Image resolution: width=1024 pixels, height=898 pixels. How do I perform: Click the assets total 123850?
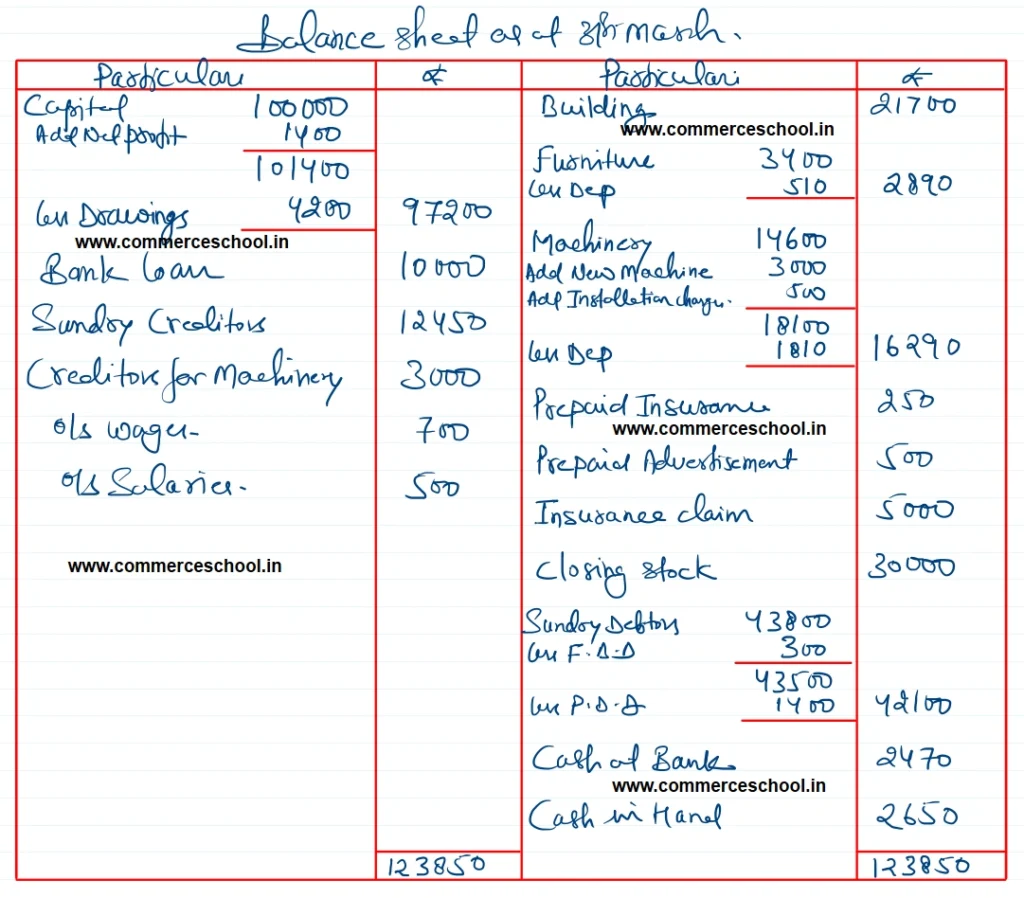click(x=921, y=866)
